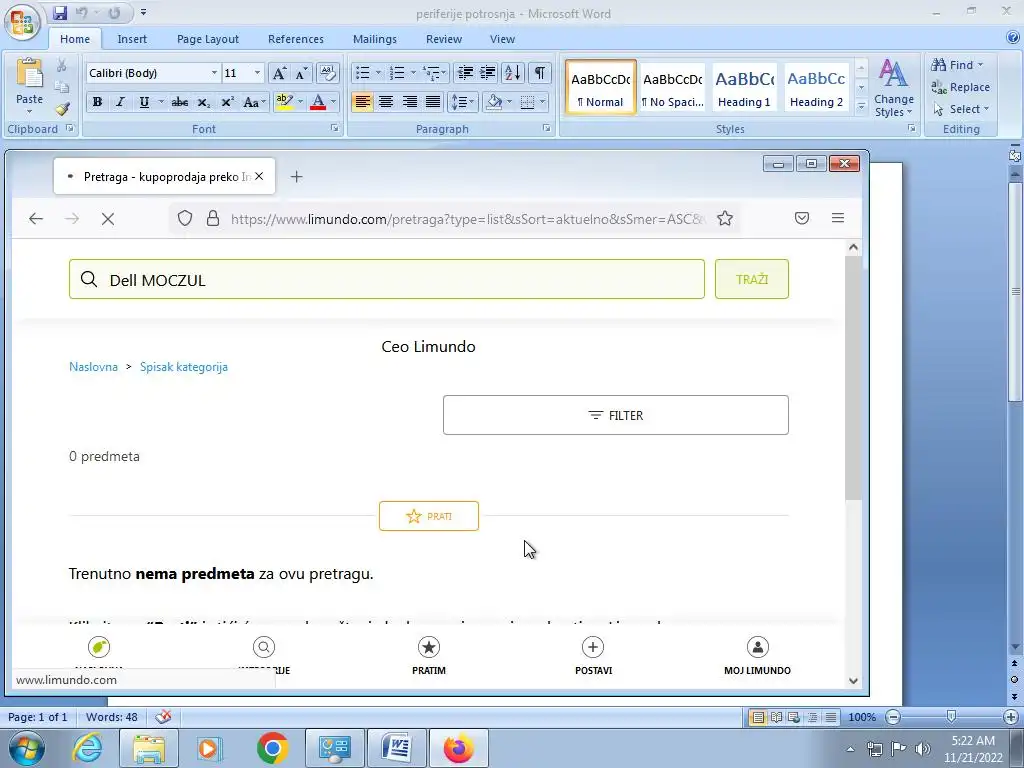Open the font color dropdown arrow
This screenshot has height=768, width=1024.
(x=333, y=102)
